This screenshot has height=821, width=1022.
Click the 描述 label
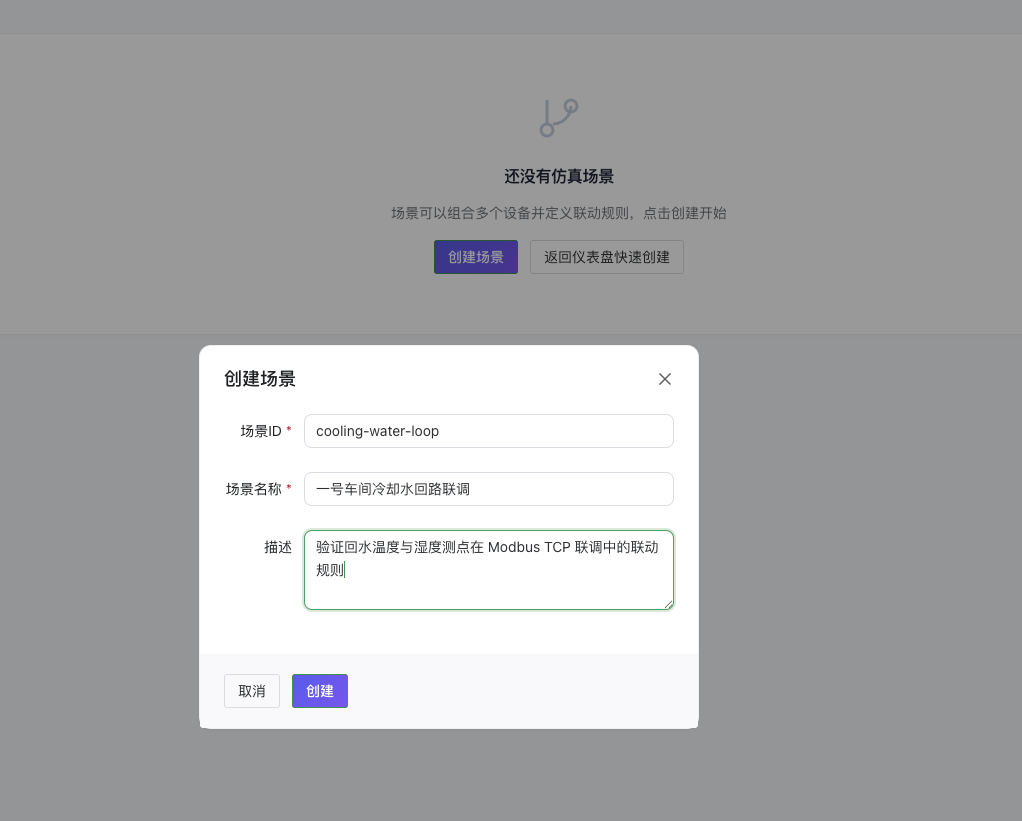click(x=278, y=547)
